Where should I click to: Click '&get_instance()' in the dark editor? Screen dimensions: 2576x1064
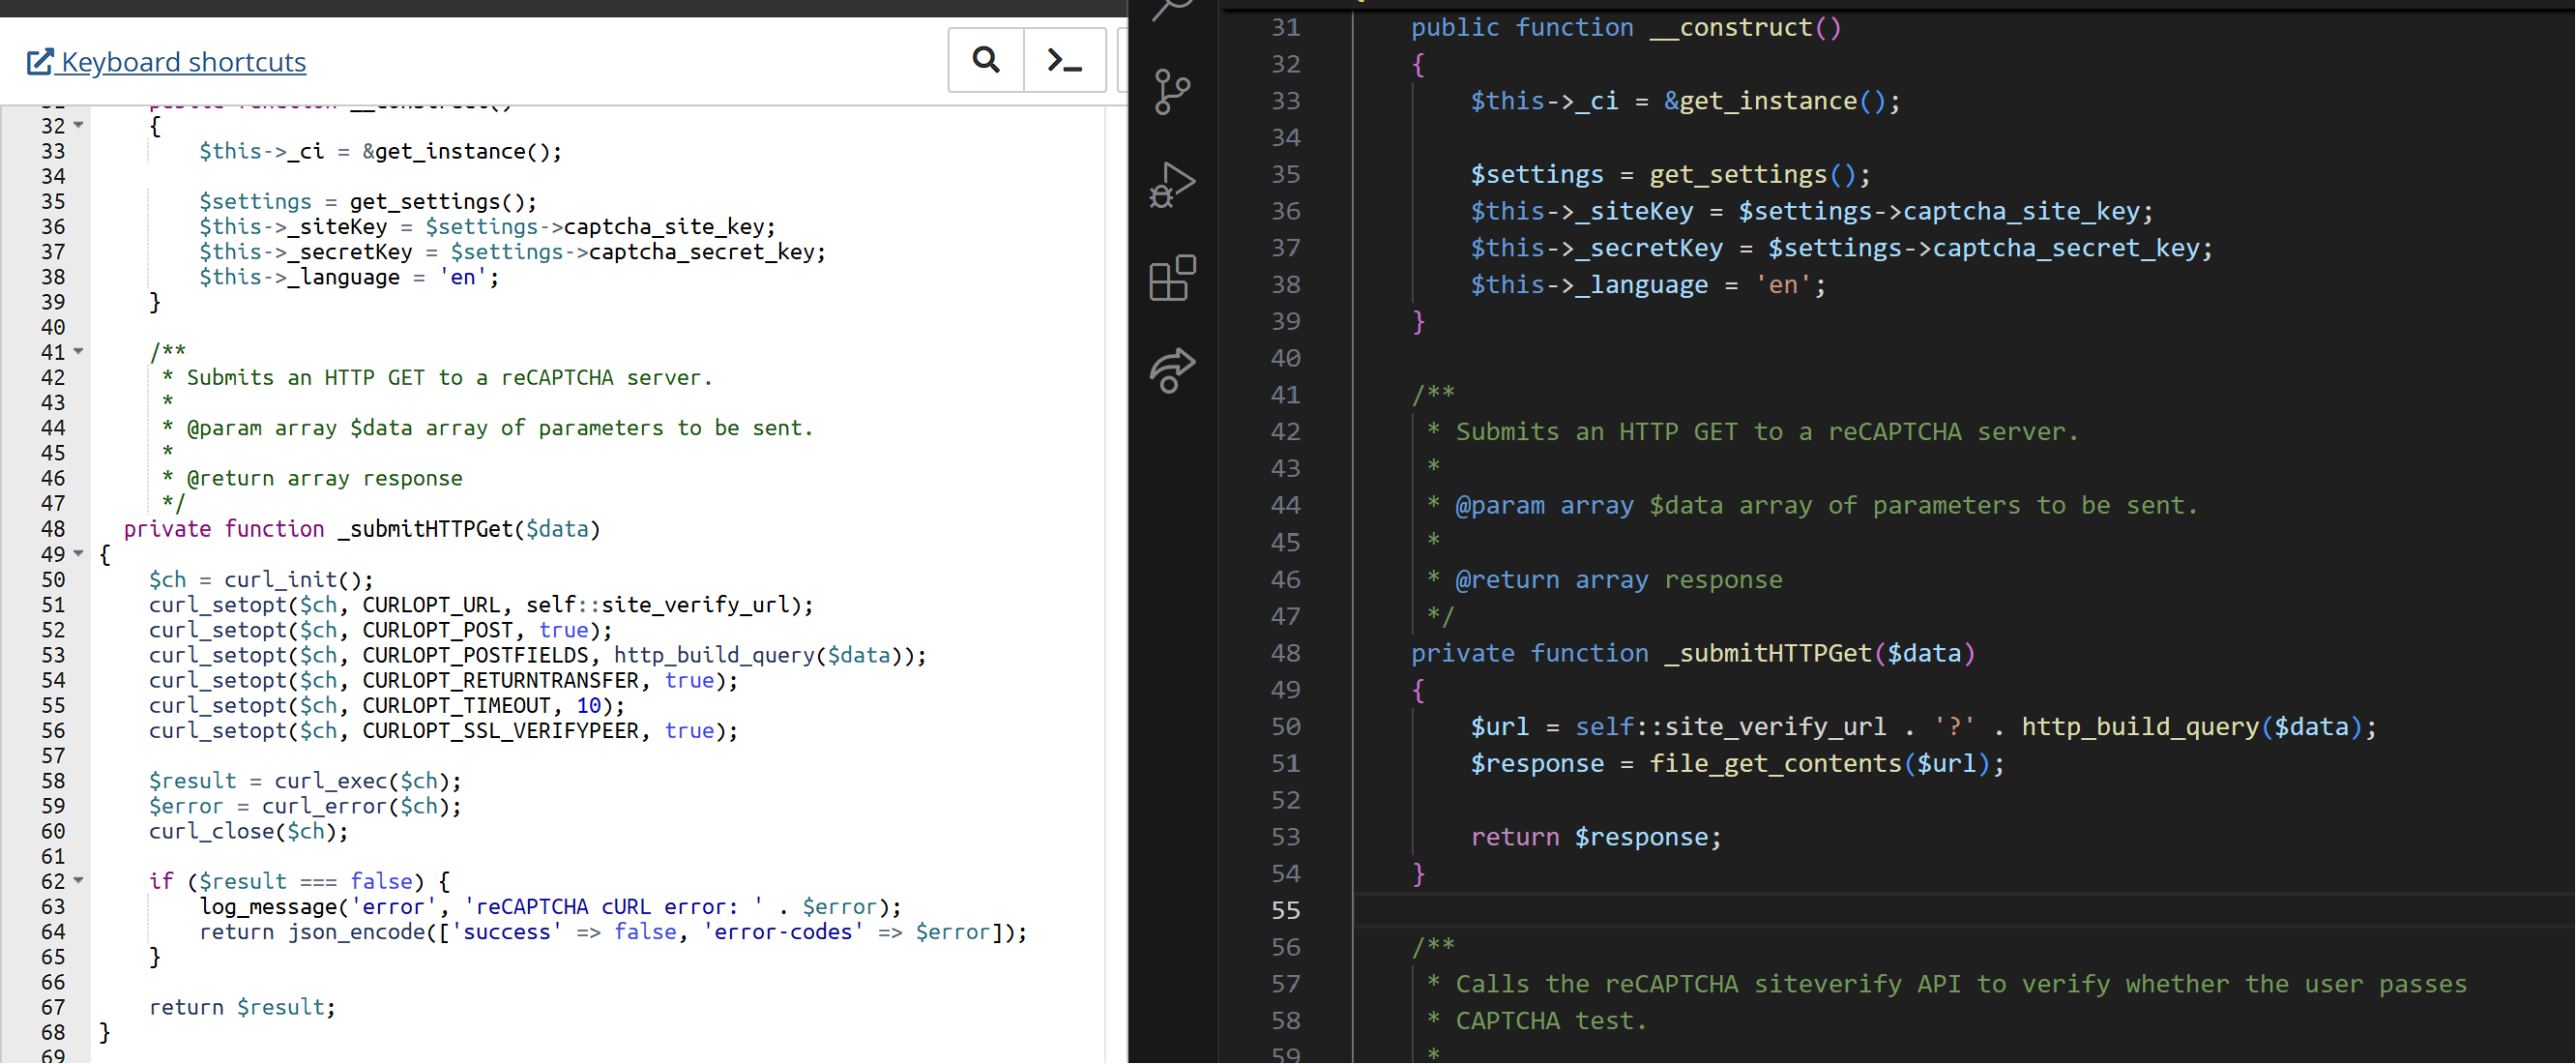[x=1774, y=101]
